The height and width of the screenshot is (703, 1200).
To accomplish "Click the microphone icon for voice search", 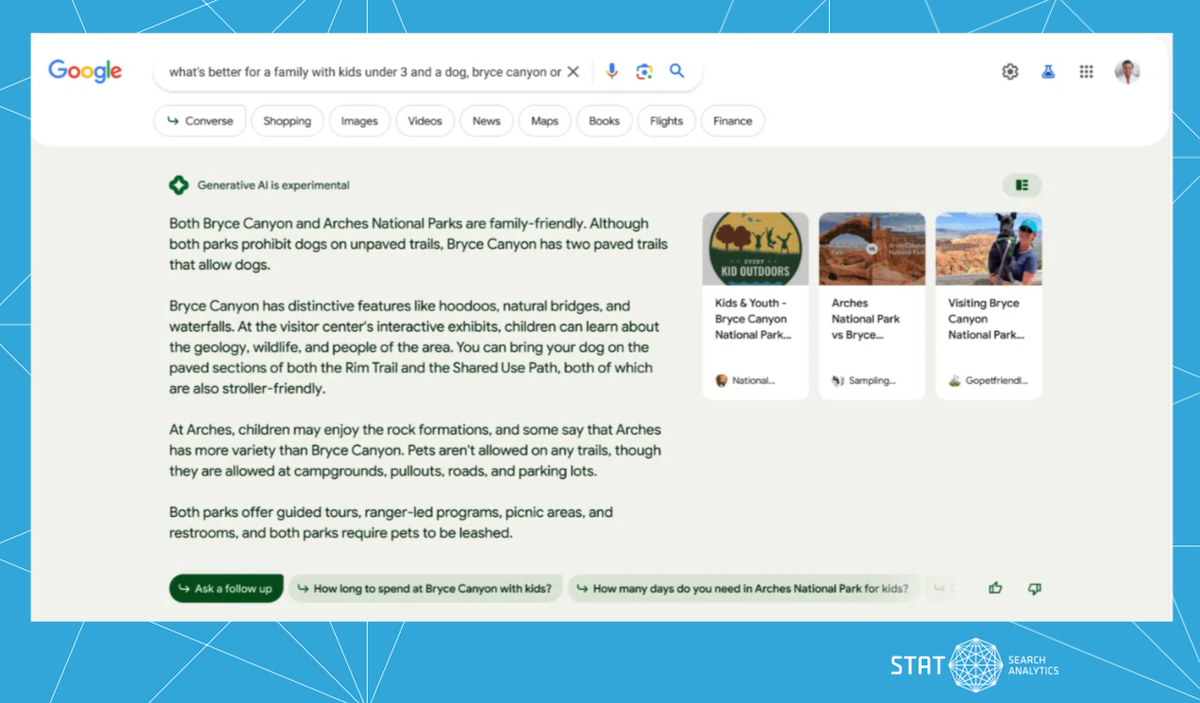I will tap(611, 71).
